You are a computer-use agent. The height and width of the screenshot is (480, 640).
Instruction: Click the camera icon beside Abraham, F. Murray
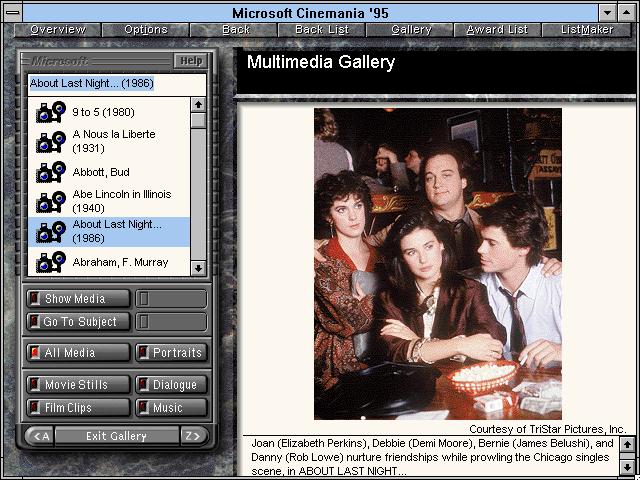(51, 262)
